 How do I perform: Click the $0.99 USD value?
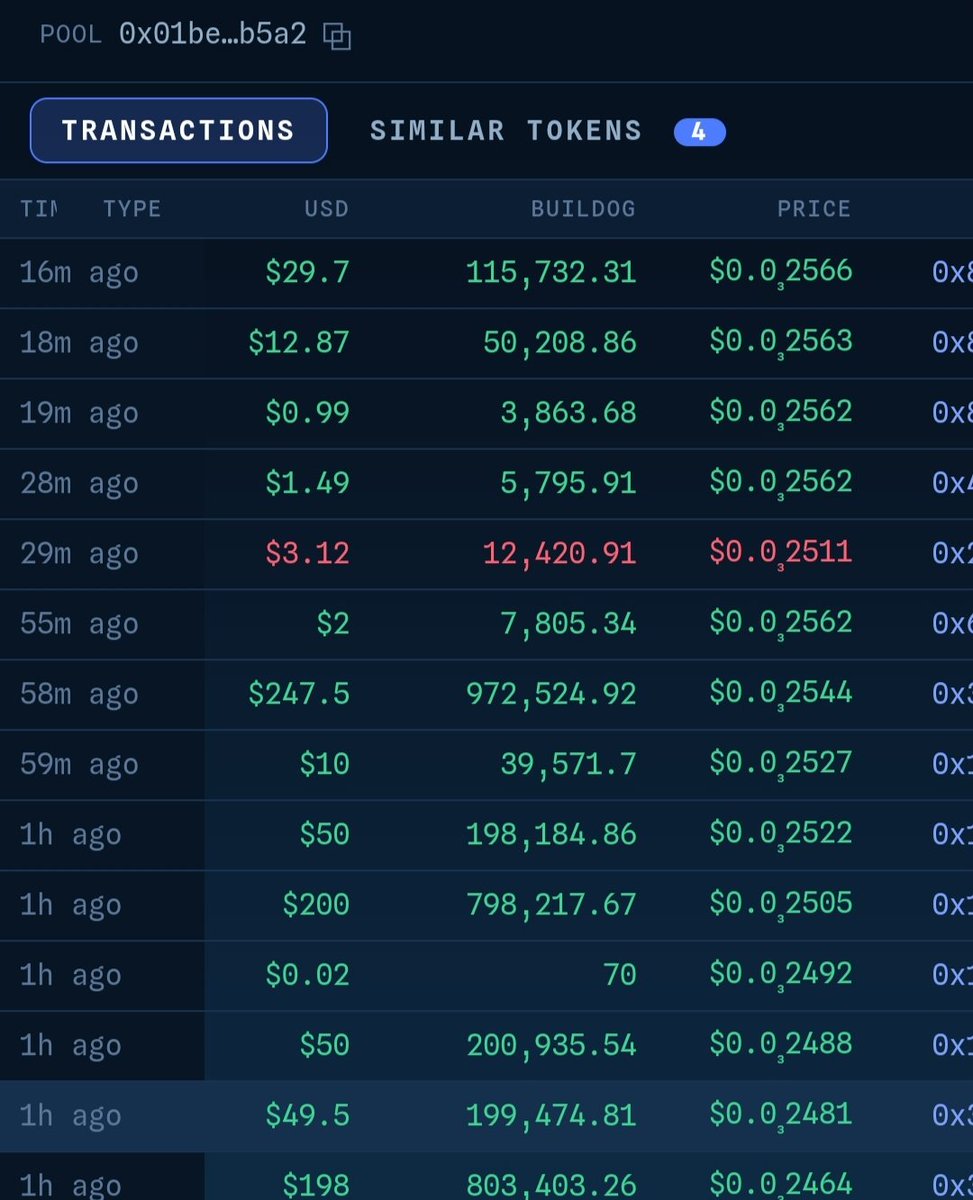[x=307, y=413]
